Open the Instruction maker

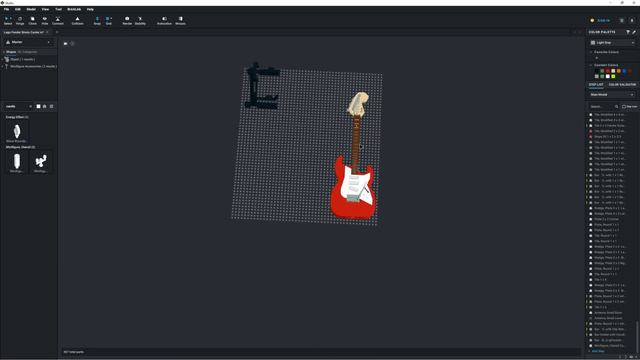pyautogui.click(x=164, y=21)
